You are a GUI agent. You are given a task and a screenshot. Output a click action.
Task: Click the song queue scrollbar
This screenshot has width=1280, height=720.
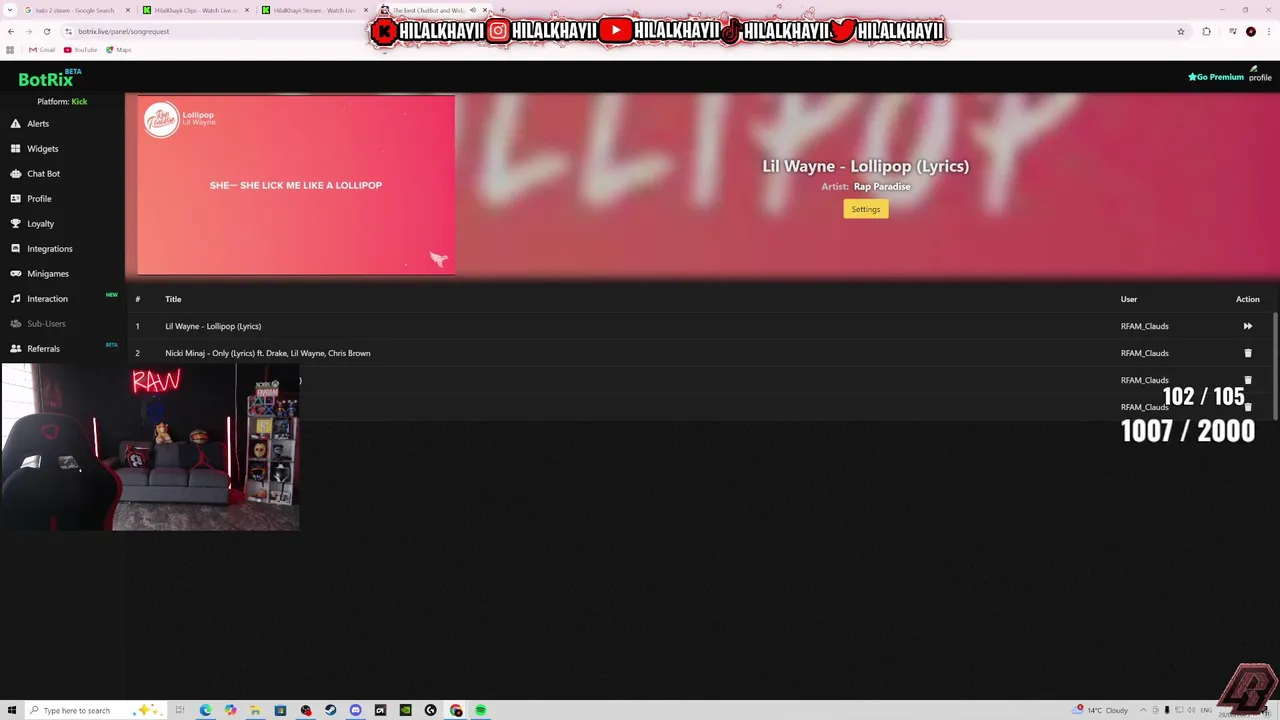[1275, 366]
